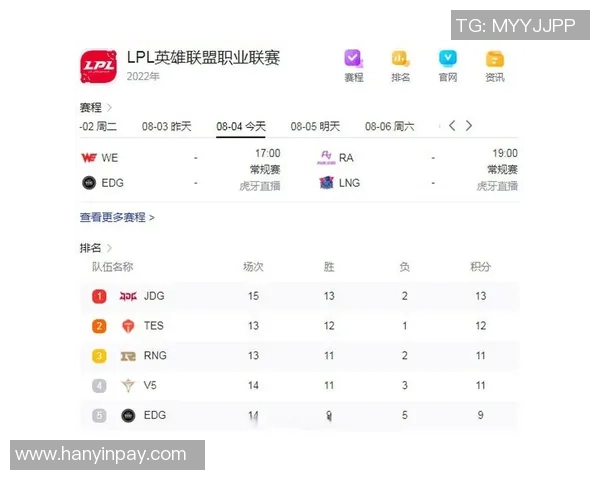The height and width of the screenshot is (480, 600).
Task: Select the -02 周二 date tab
Action: point(98,126)
